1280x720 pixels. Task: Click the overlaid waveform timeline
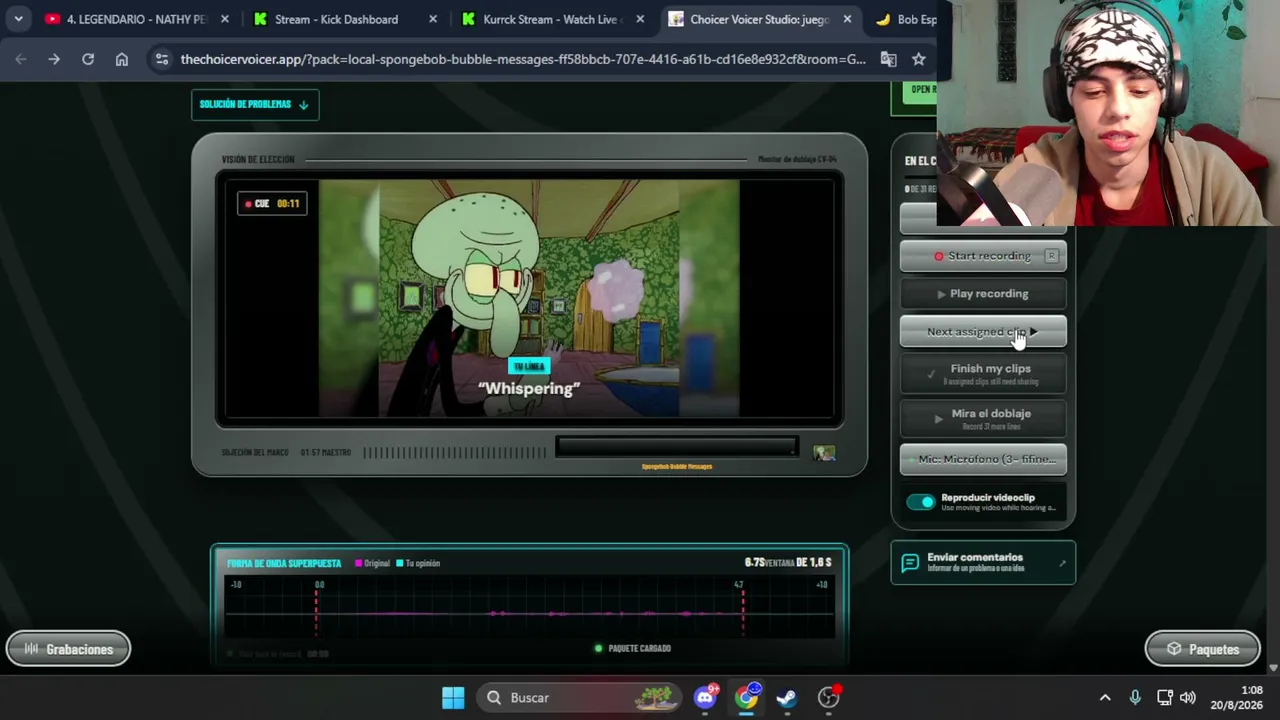pos(529,608)
